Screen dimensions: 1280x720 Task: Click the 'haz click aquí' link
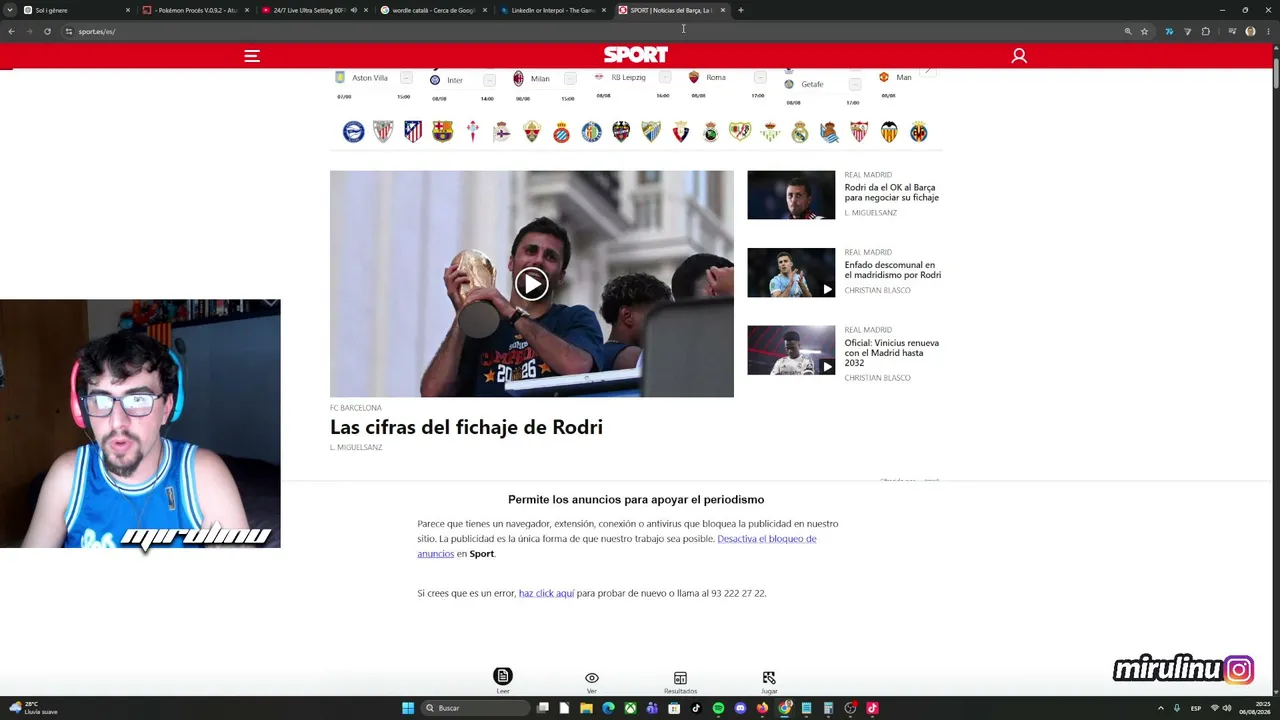546,593
